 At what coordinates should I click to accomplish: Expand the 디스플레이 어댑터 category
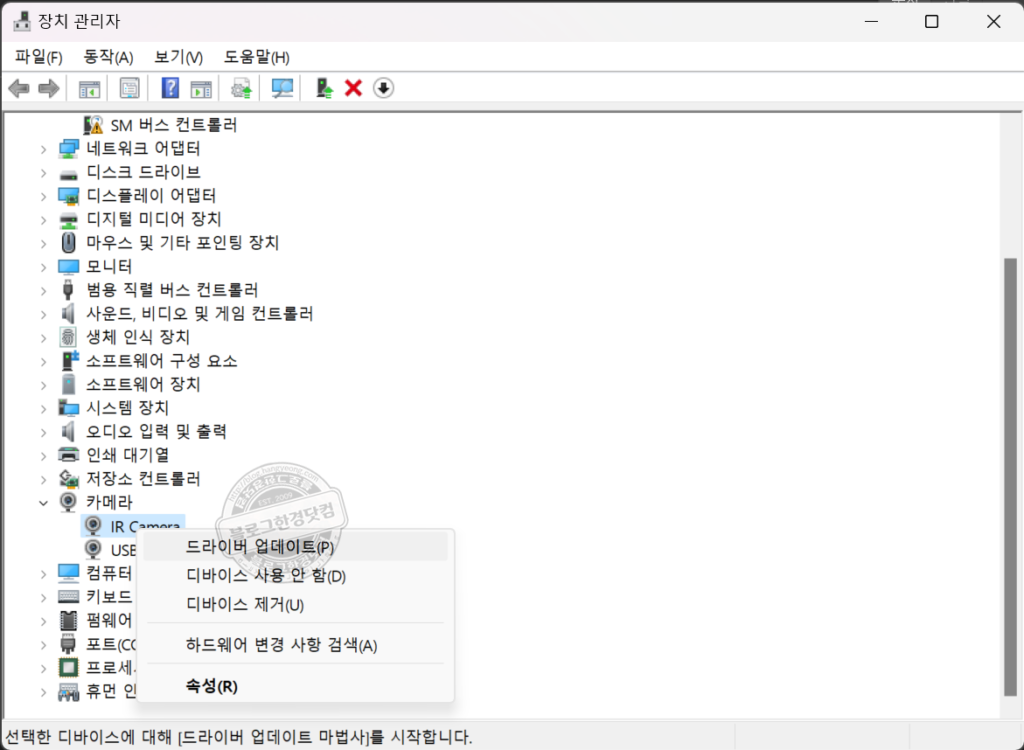coord(42,195)
